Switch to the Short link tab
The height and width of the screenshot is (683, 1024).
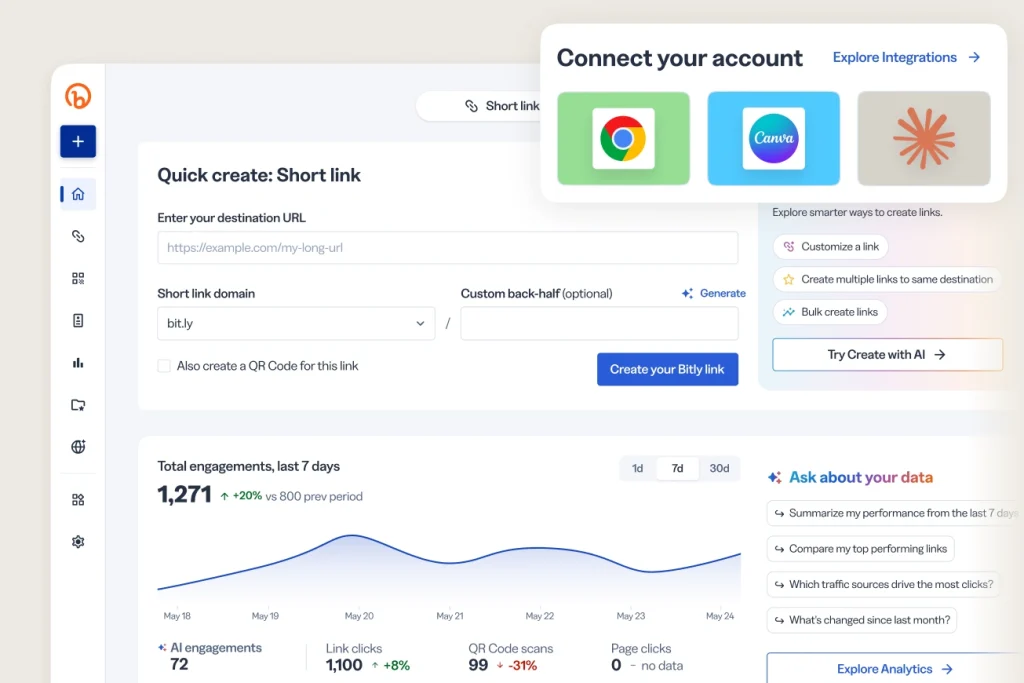502,106
